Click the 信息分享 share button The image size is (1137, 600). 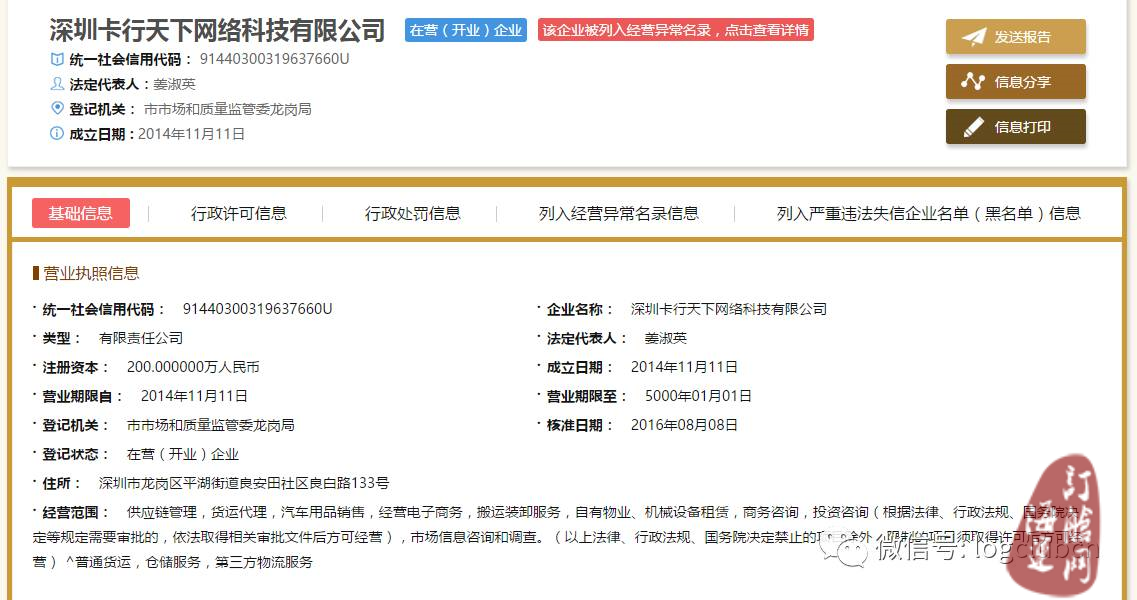1015,81
